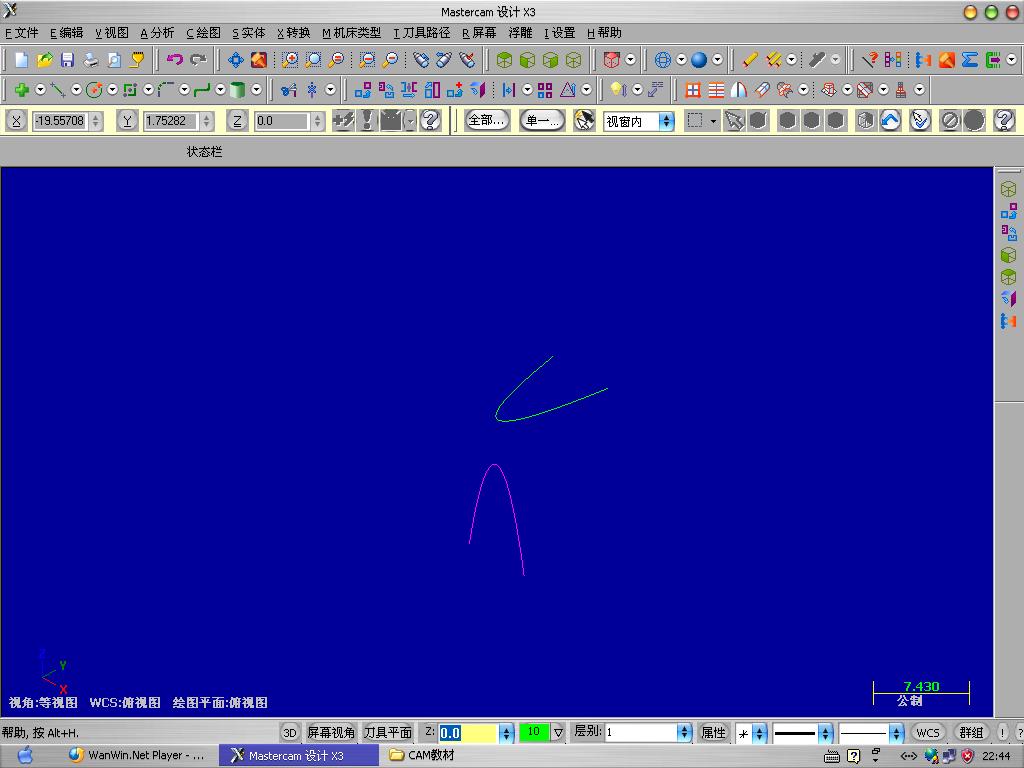The width and height of the screenshot is (1024, 768).
Task: Open print preview with the magnifier page icon
Action: tap(114, 60)
